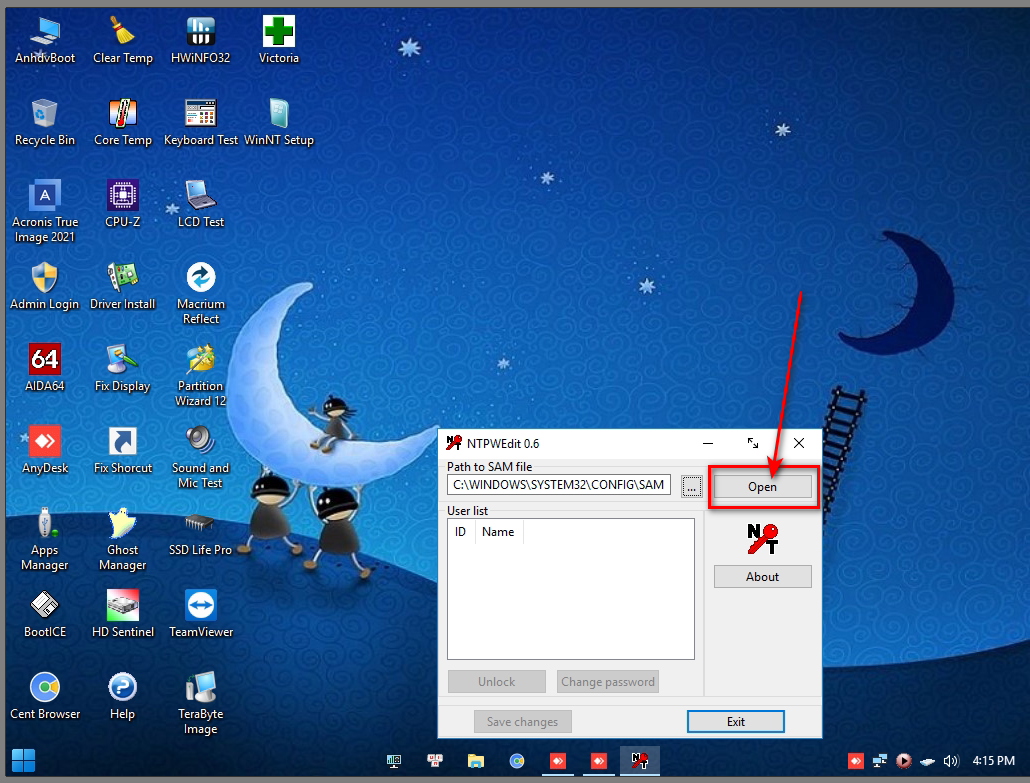Launch the CPU-Z desktop icon

point(123,204)
